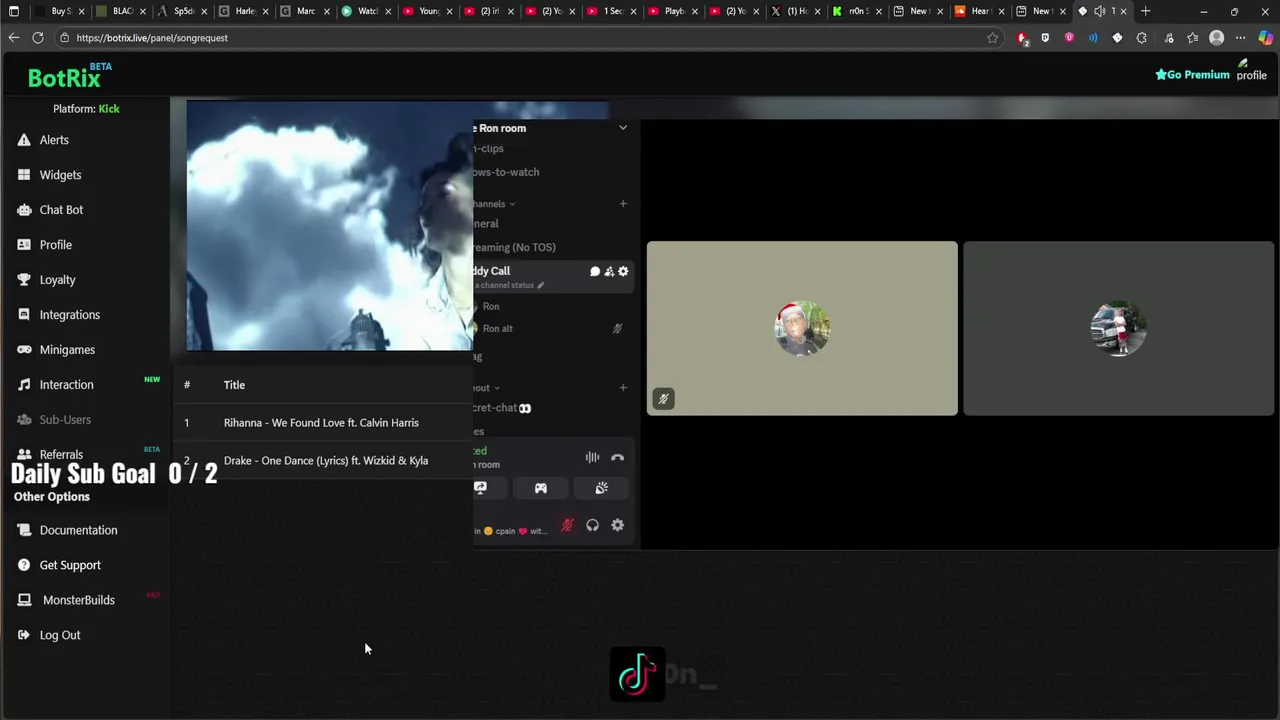The image size is (1280, 720).
Task: Open voice channel settings gear
Action: coord(623,271)
